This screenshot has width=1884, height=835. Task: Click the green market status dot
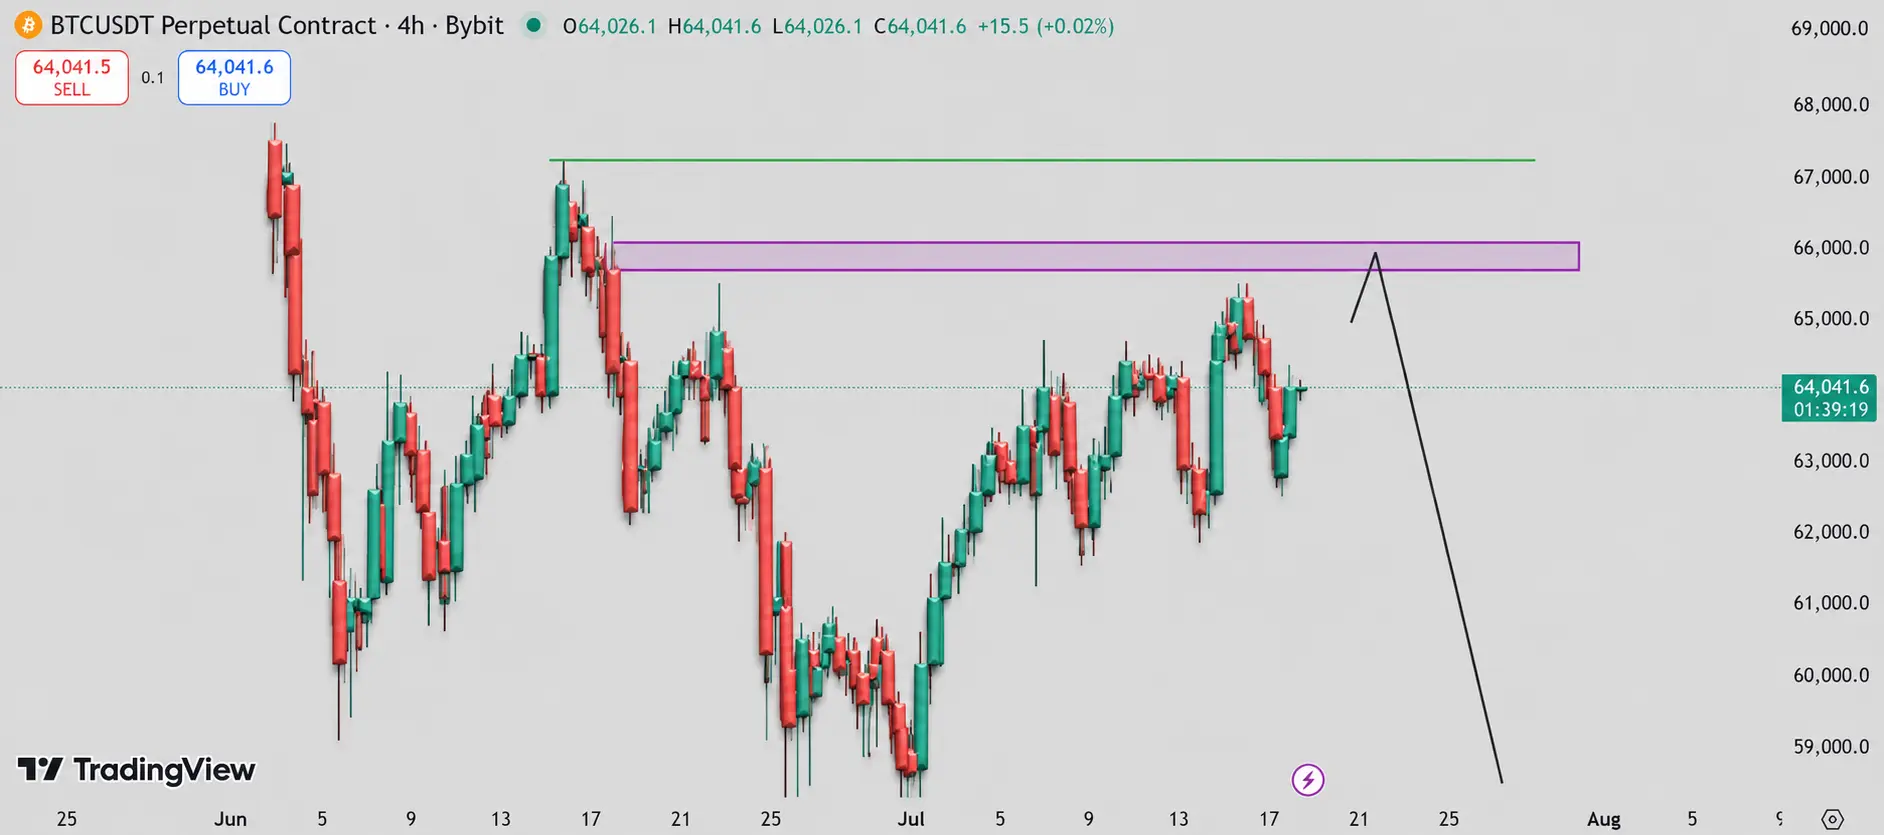534,25
